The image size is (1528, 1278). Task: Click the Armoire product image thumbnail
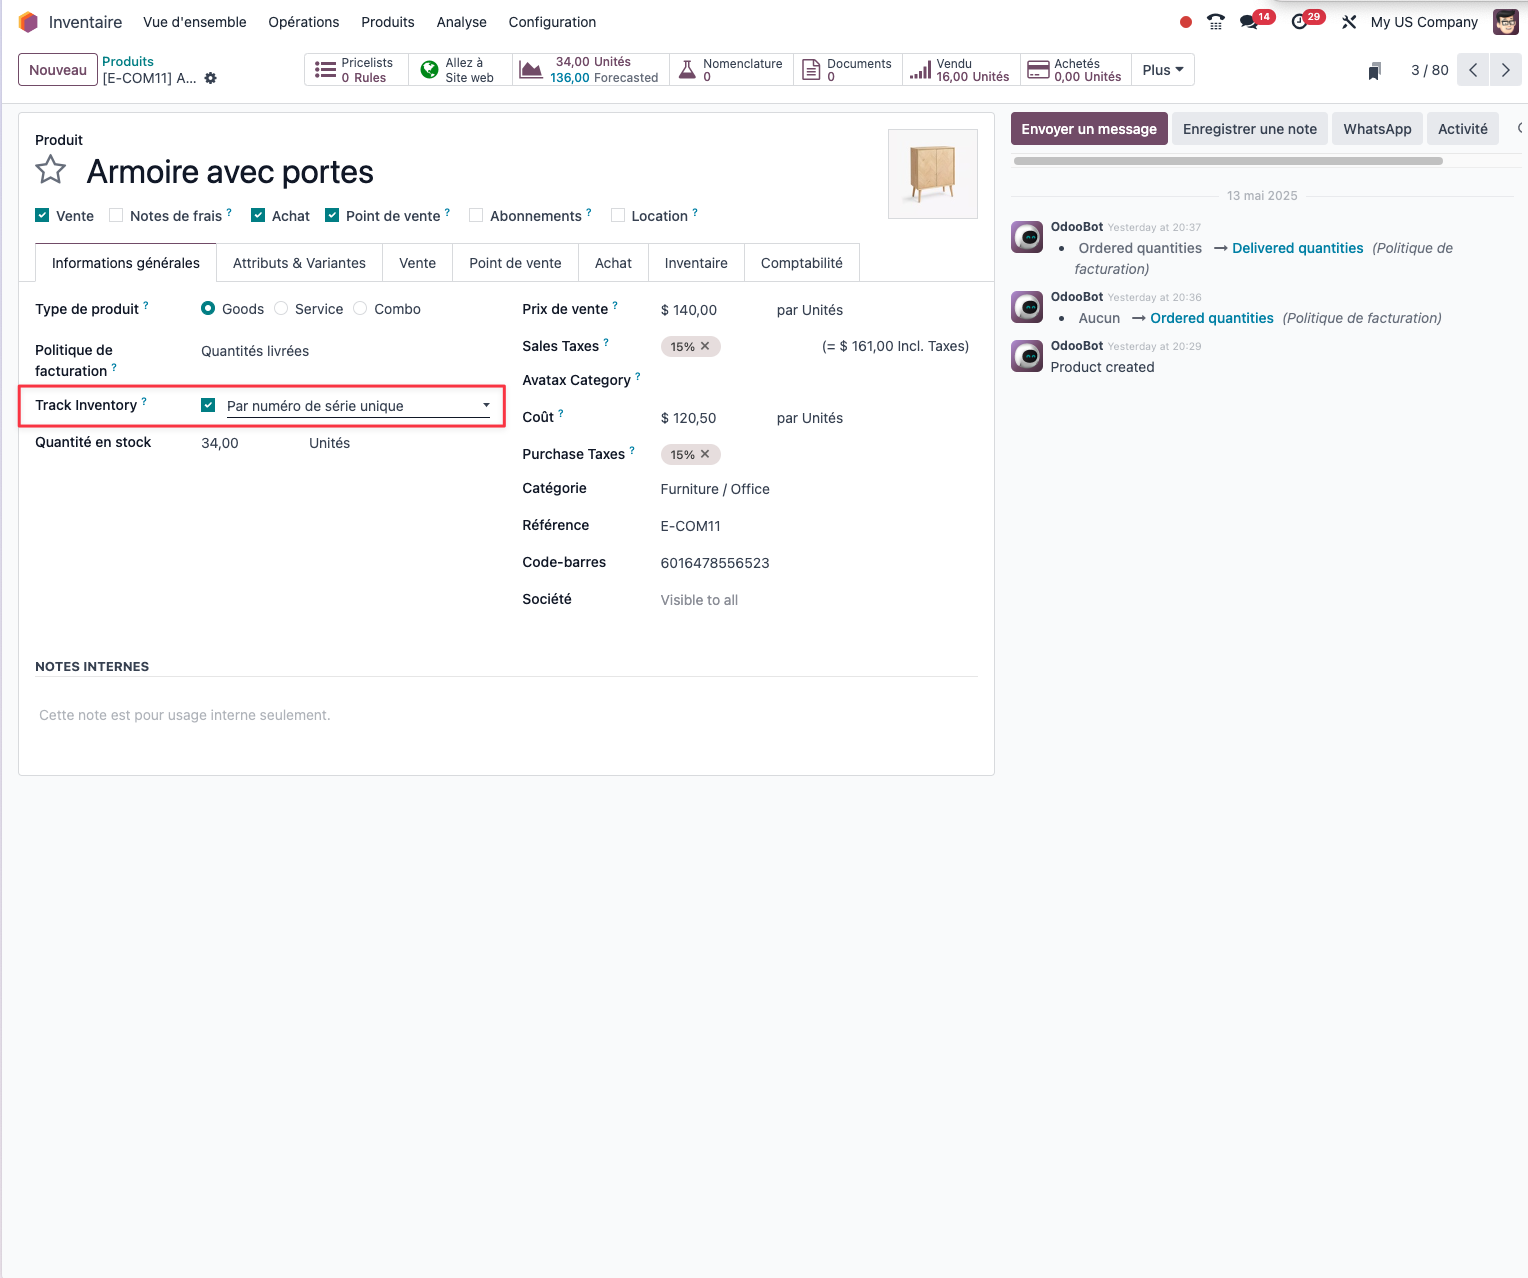click(933, 174)
